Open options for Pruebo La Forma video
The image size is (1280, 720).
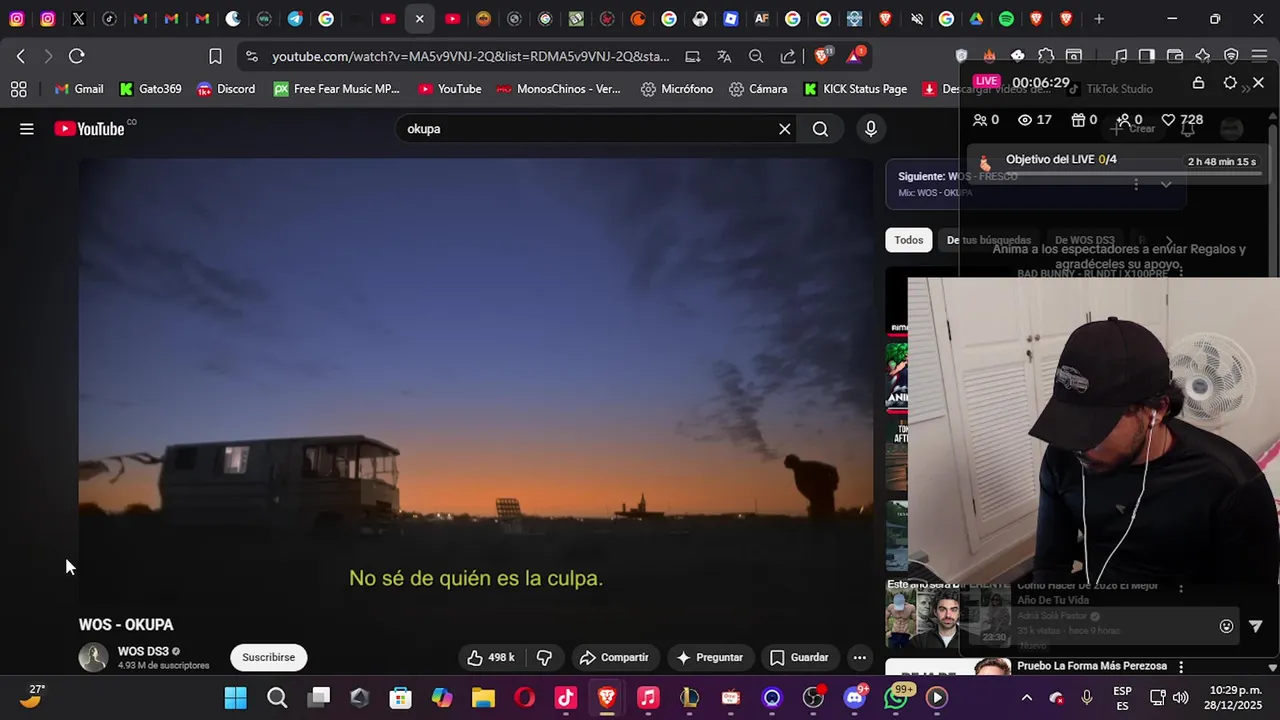point(1181,666)
